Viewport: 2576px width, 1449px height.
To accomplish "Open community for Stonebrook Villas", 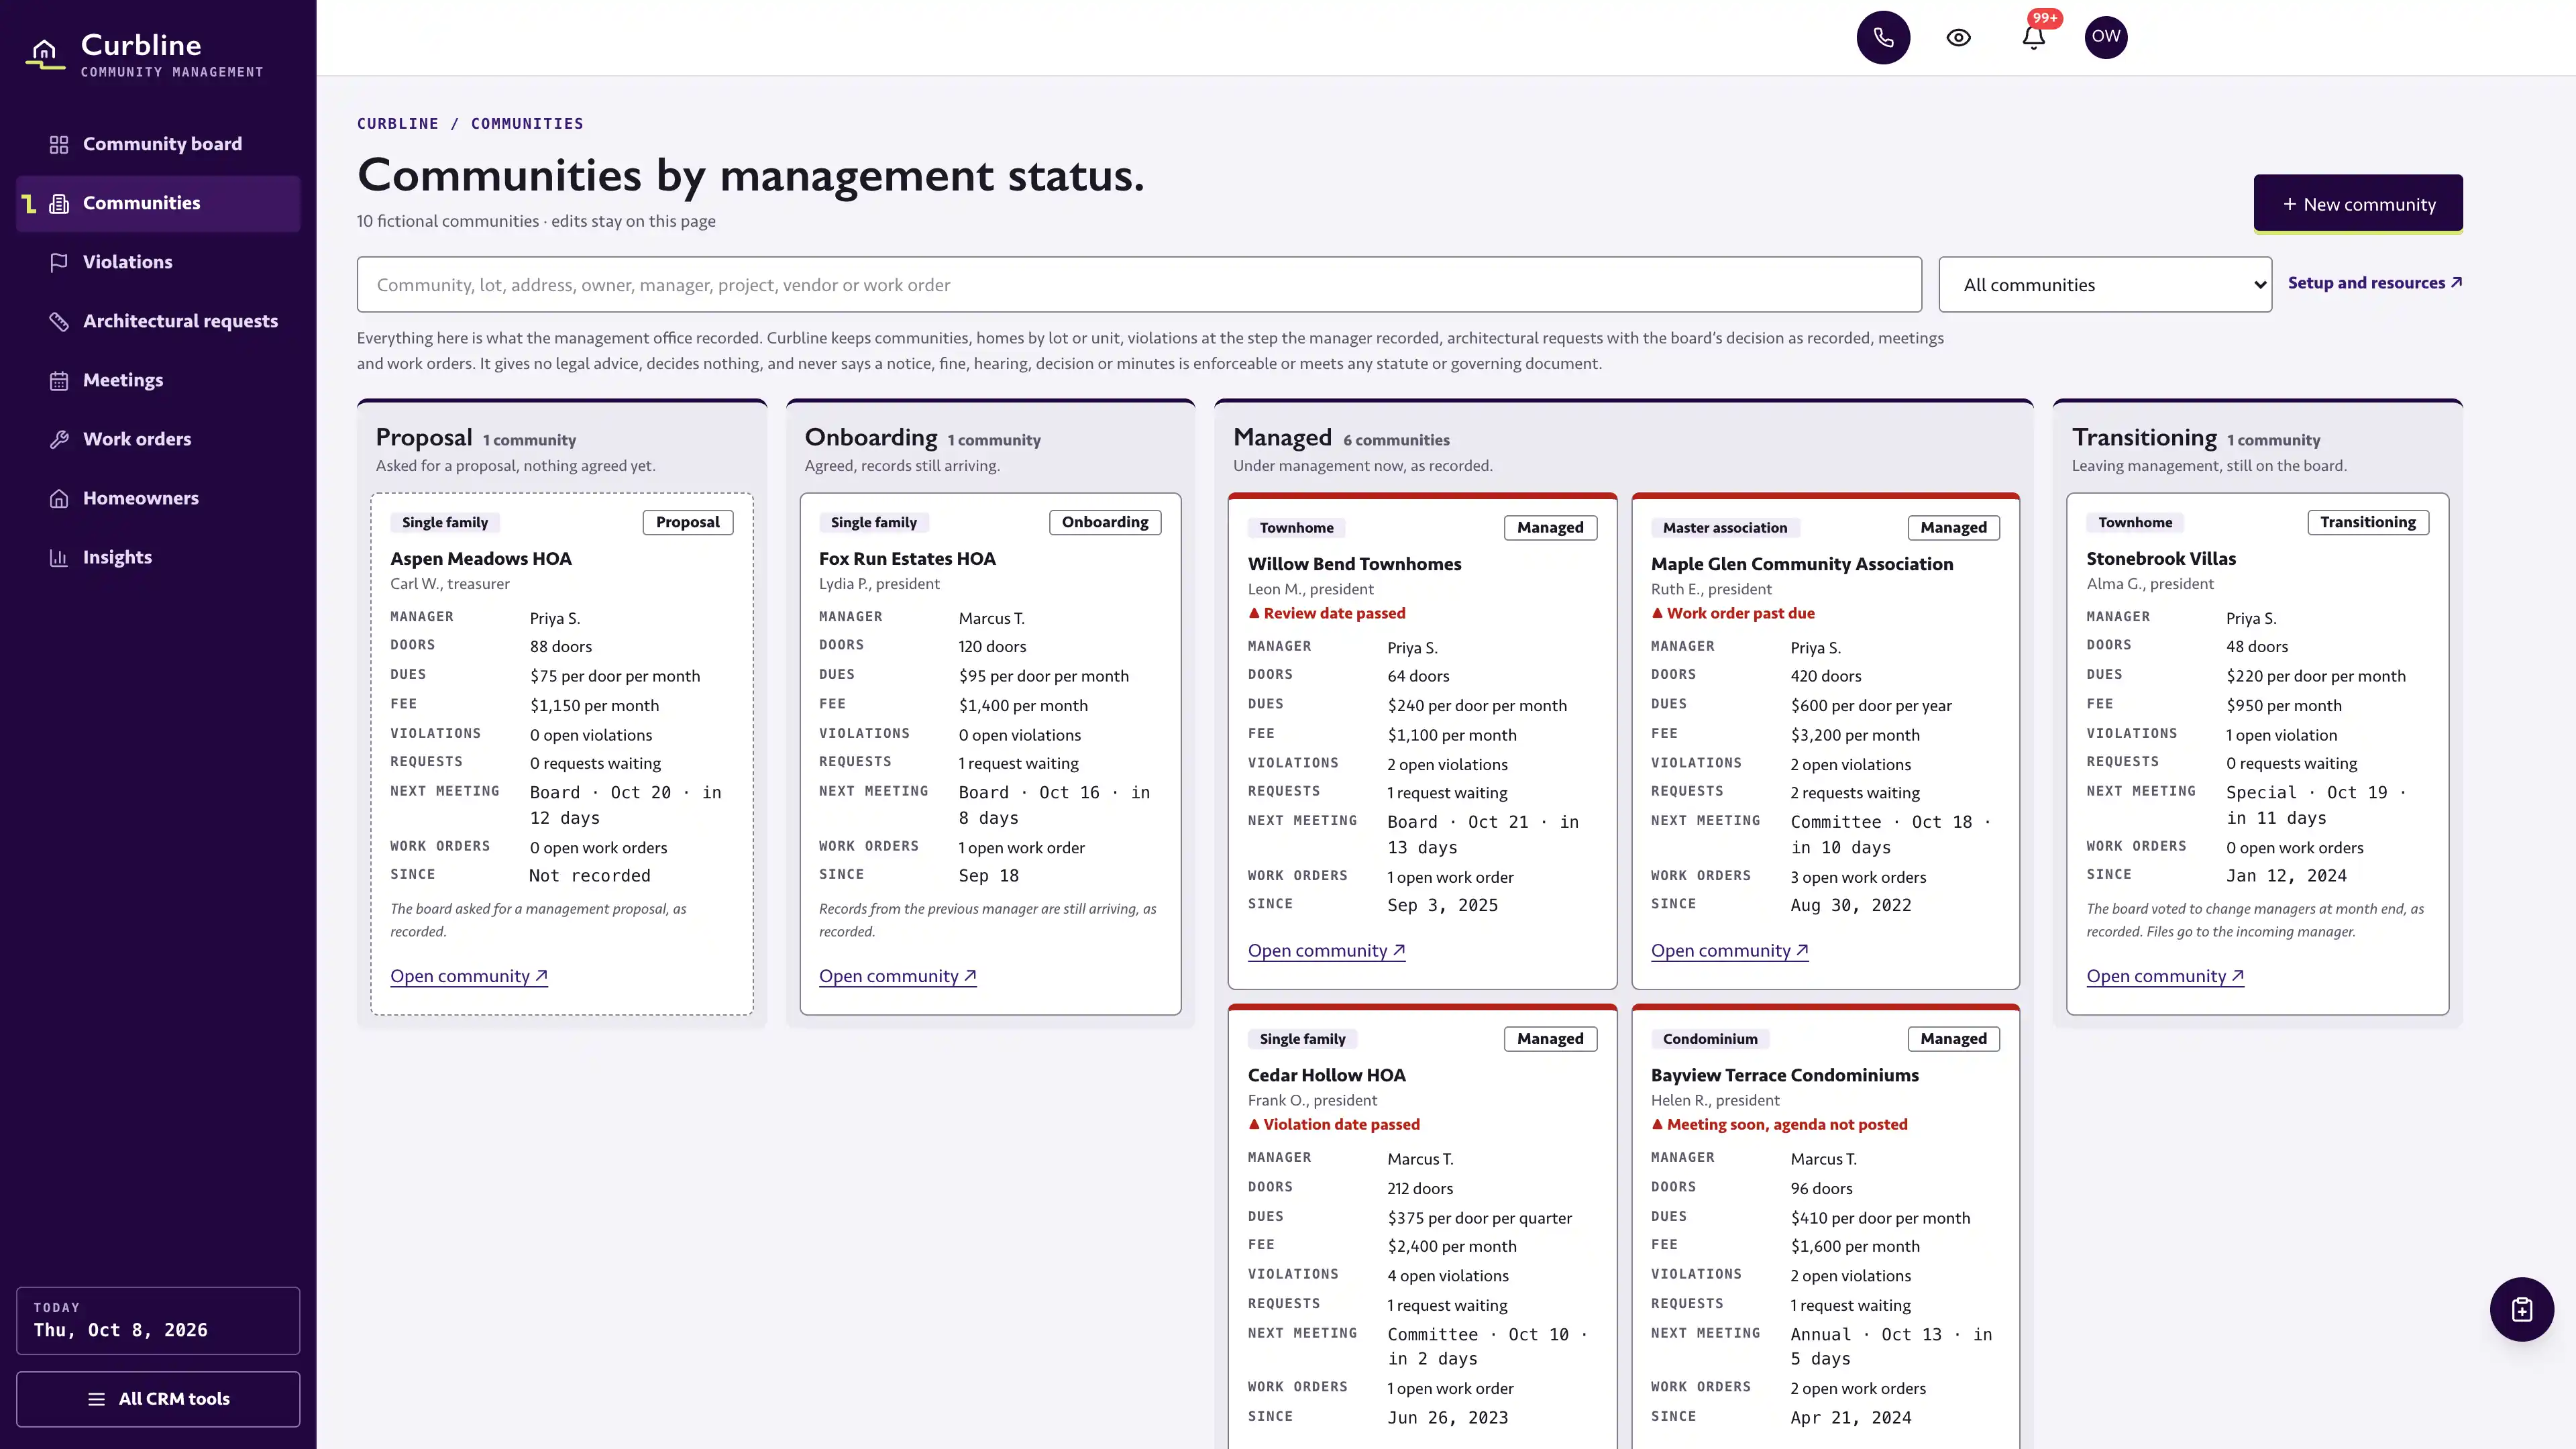I will pyautogui.click(x=2165, y=976).
